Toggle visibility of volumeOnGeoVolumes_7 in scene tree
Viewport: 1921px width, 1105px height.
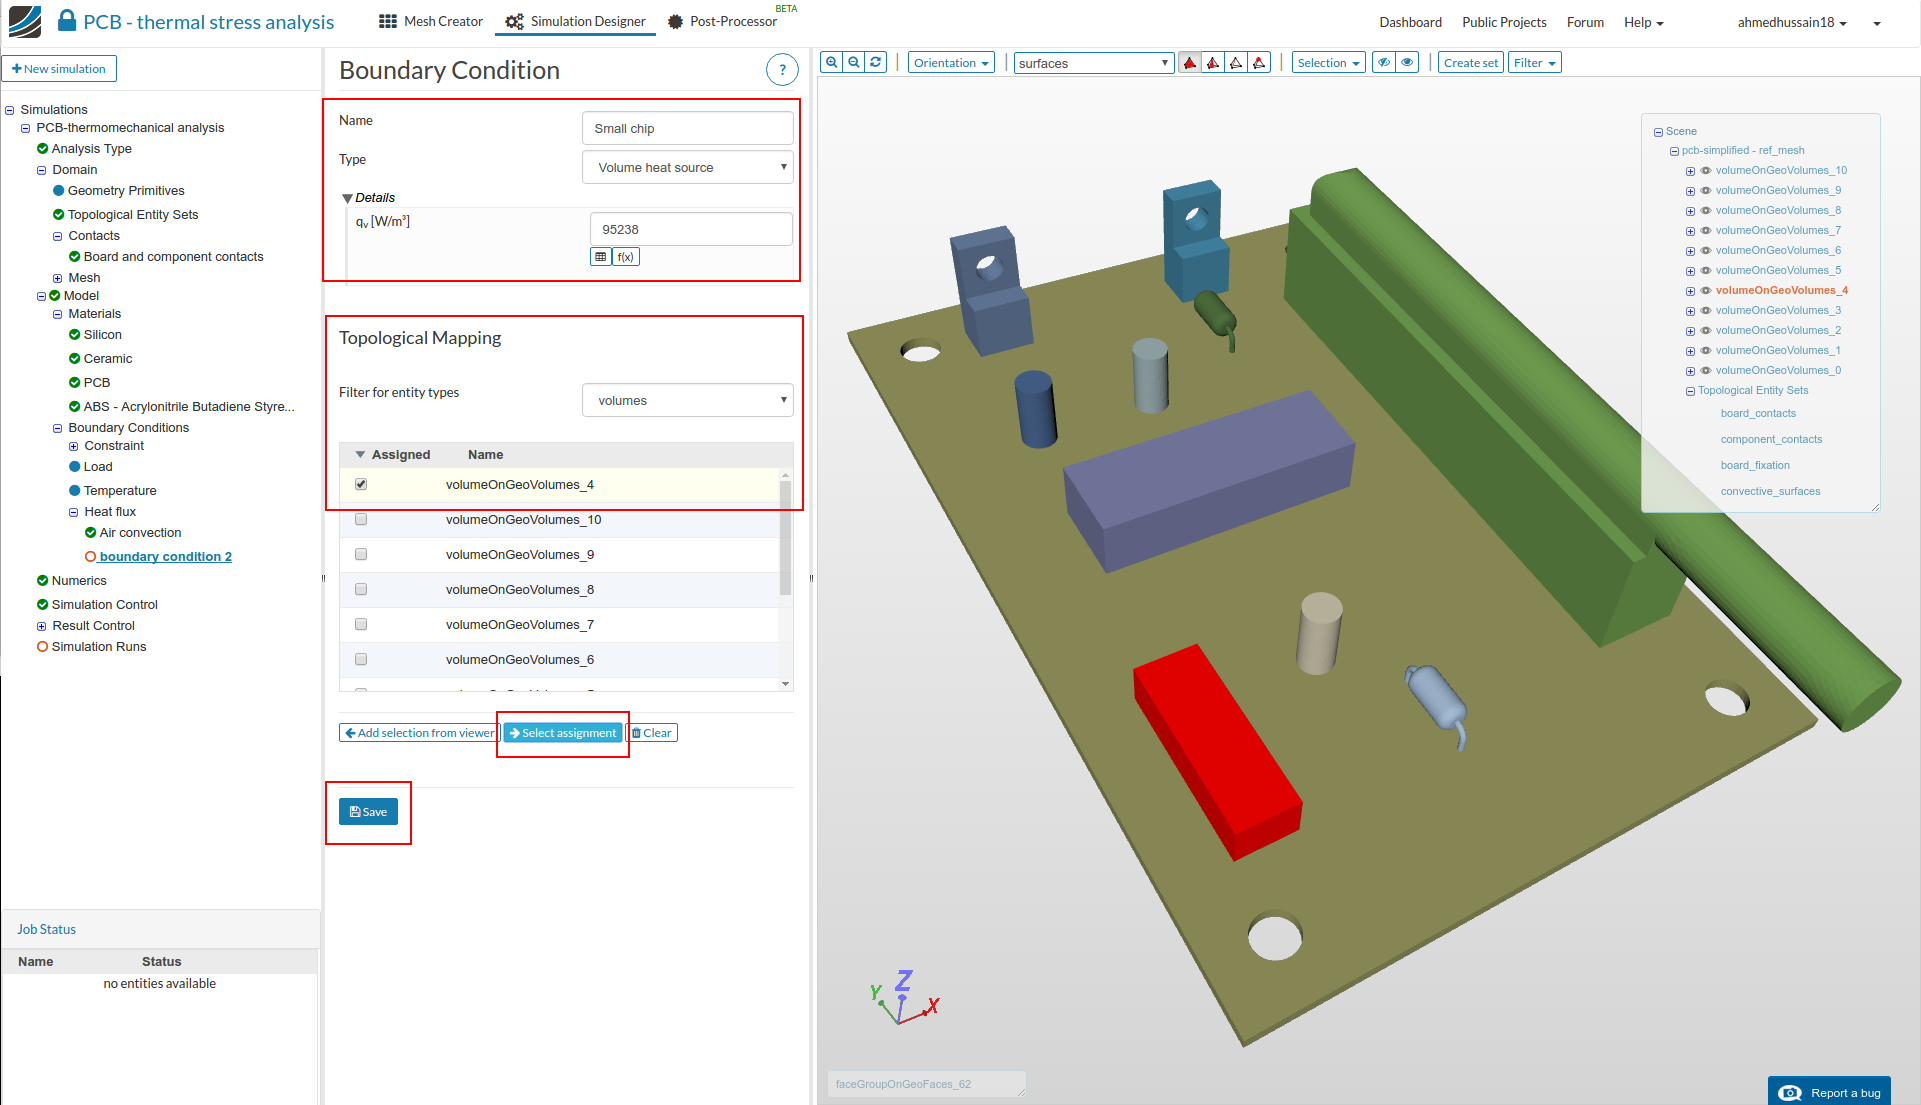click(1706, 230)
